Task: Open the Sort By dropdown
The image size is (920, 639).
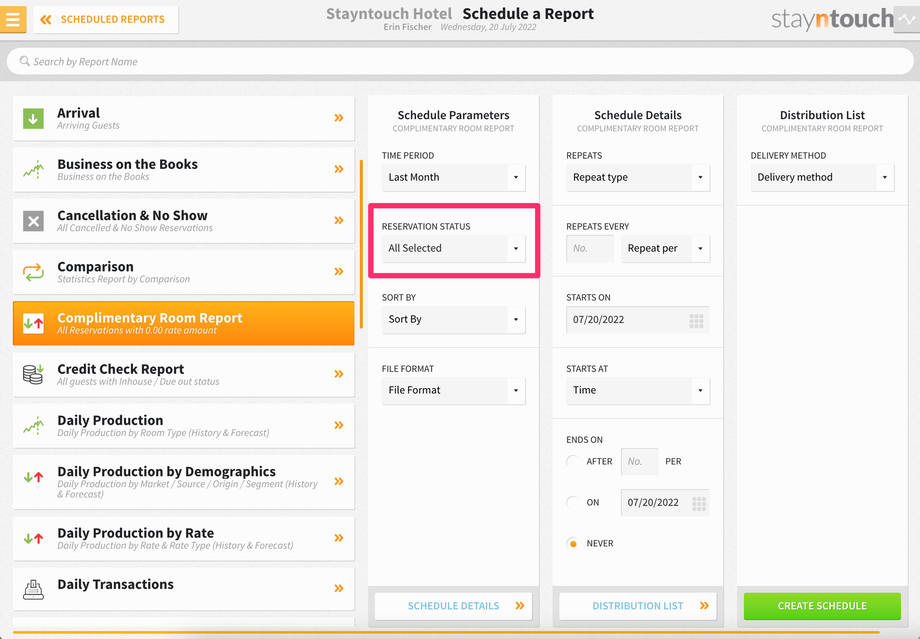Action: click(454, 319)
